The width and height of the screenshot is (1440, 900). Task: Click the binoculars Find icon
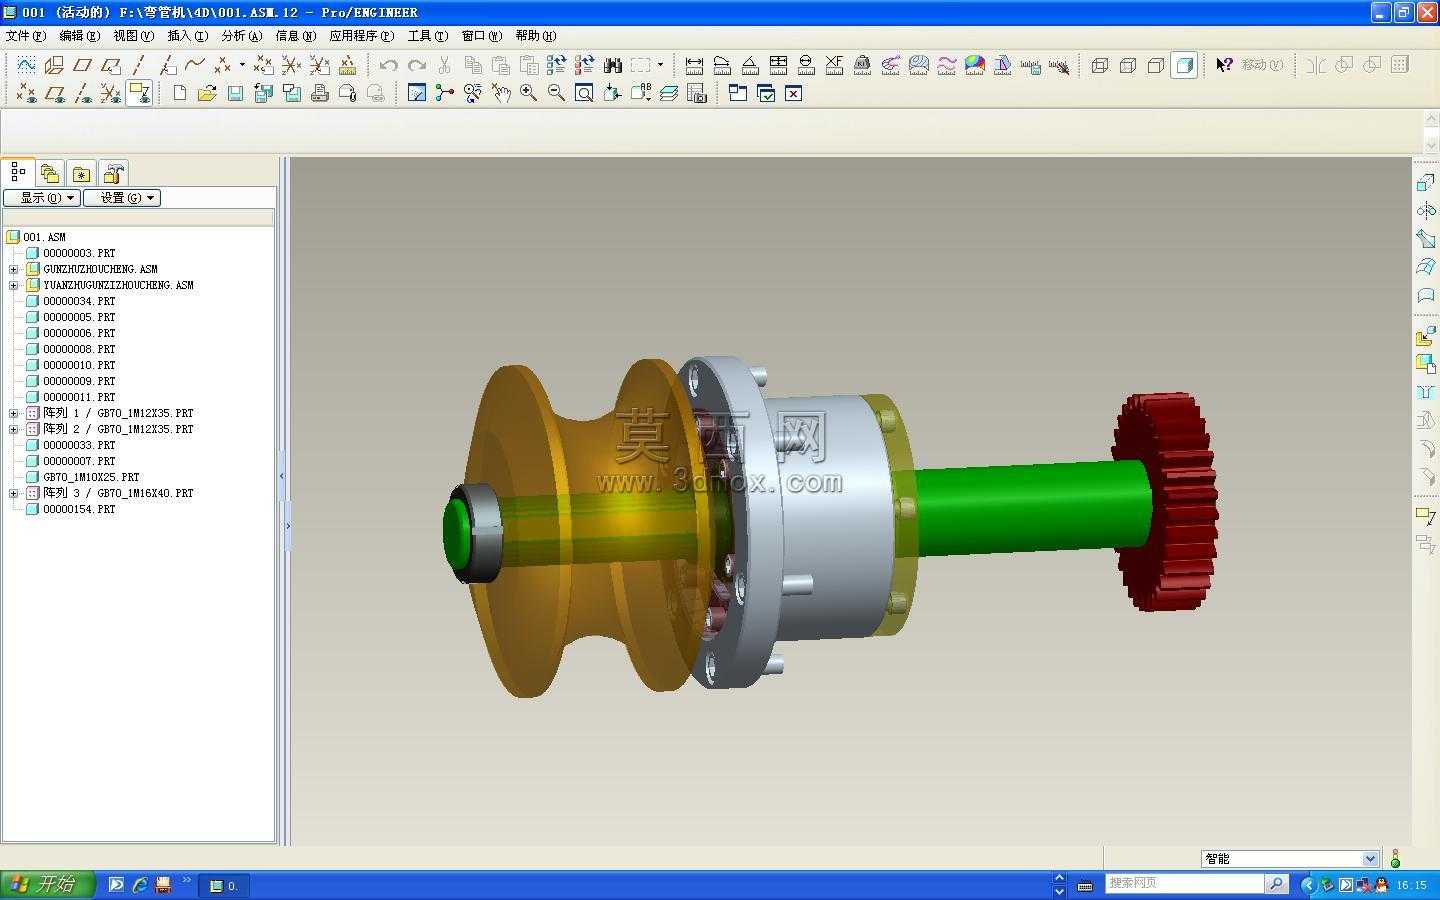click(613, 65)
